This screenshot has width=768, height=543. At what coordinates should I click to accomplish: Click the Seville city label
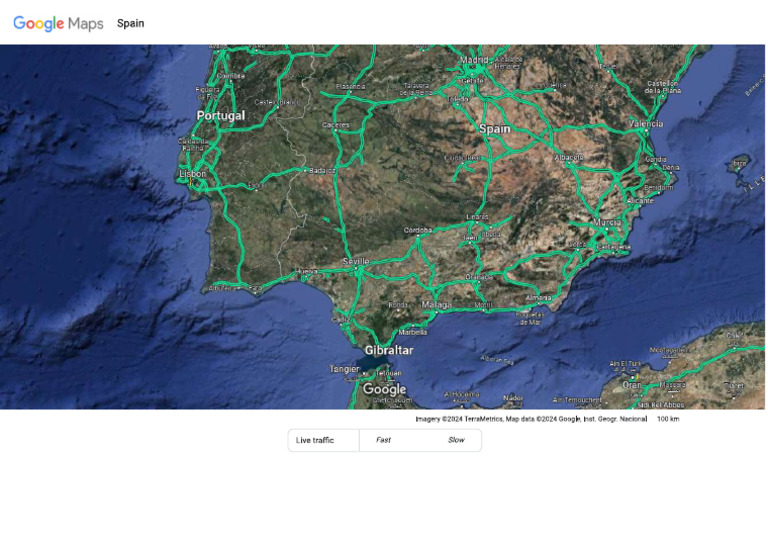tap(356, 261)
